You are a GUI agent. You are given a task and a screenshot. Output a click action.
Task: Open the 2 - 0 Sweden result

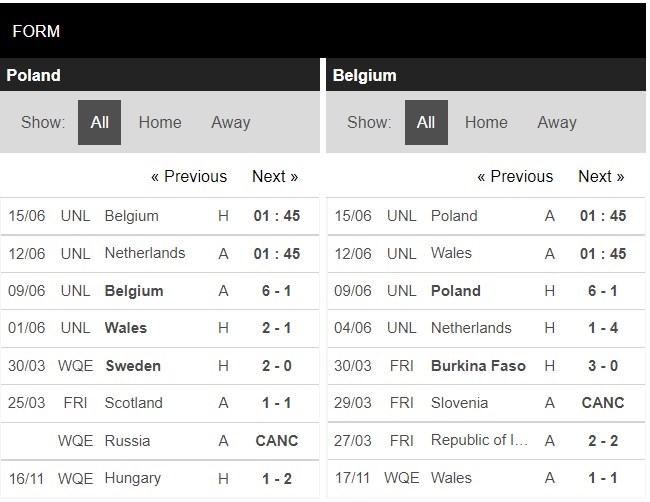(x=160, y=366)
